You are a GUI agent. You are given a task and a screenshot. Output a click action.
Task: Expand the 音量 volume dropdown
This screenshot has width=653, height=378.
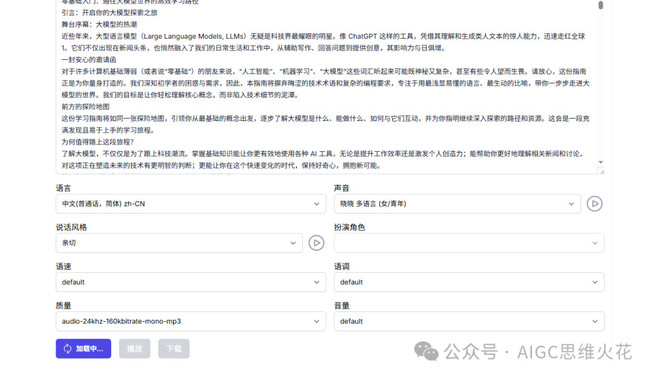point(469,321)
